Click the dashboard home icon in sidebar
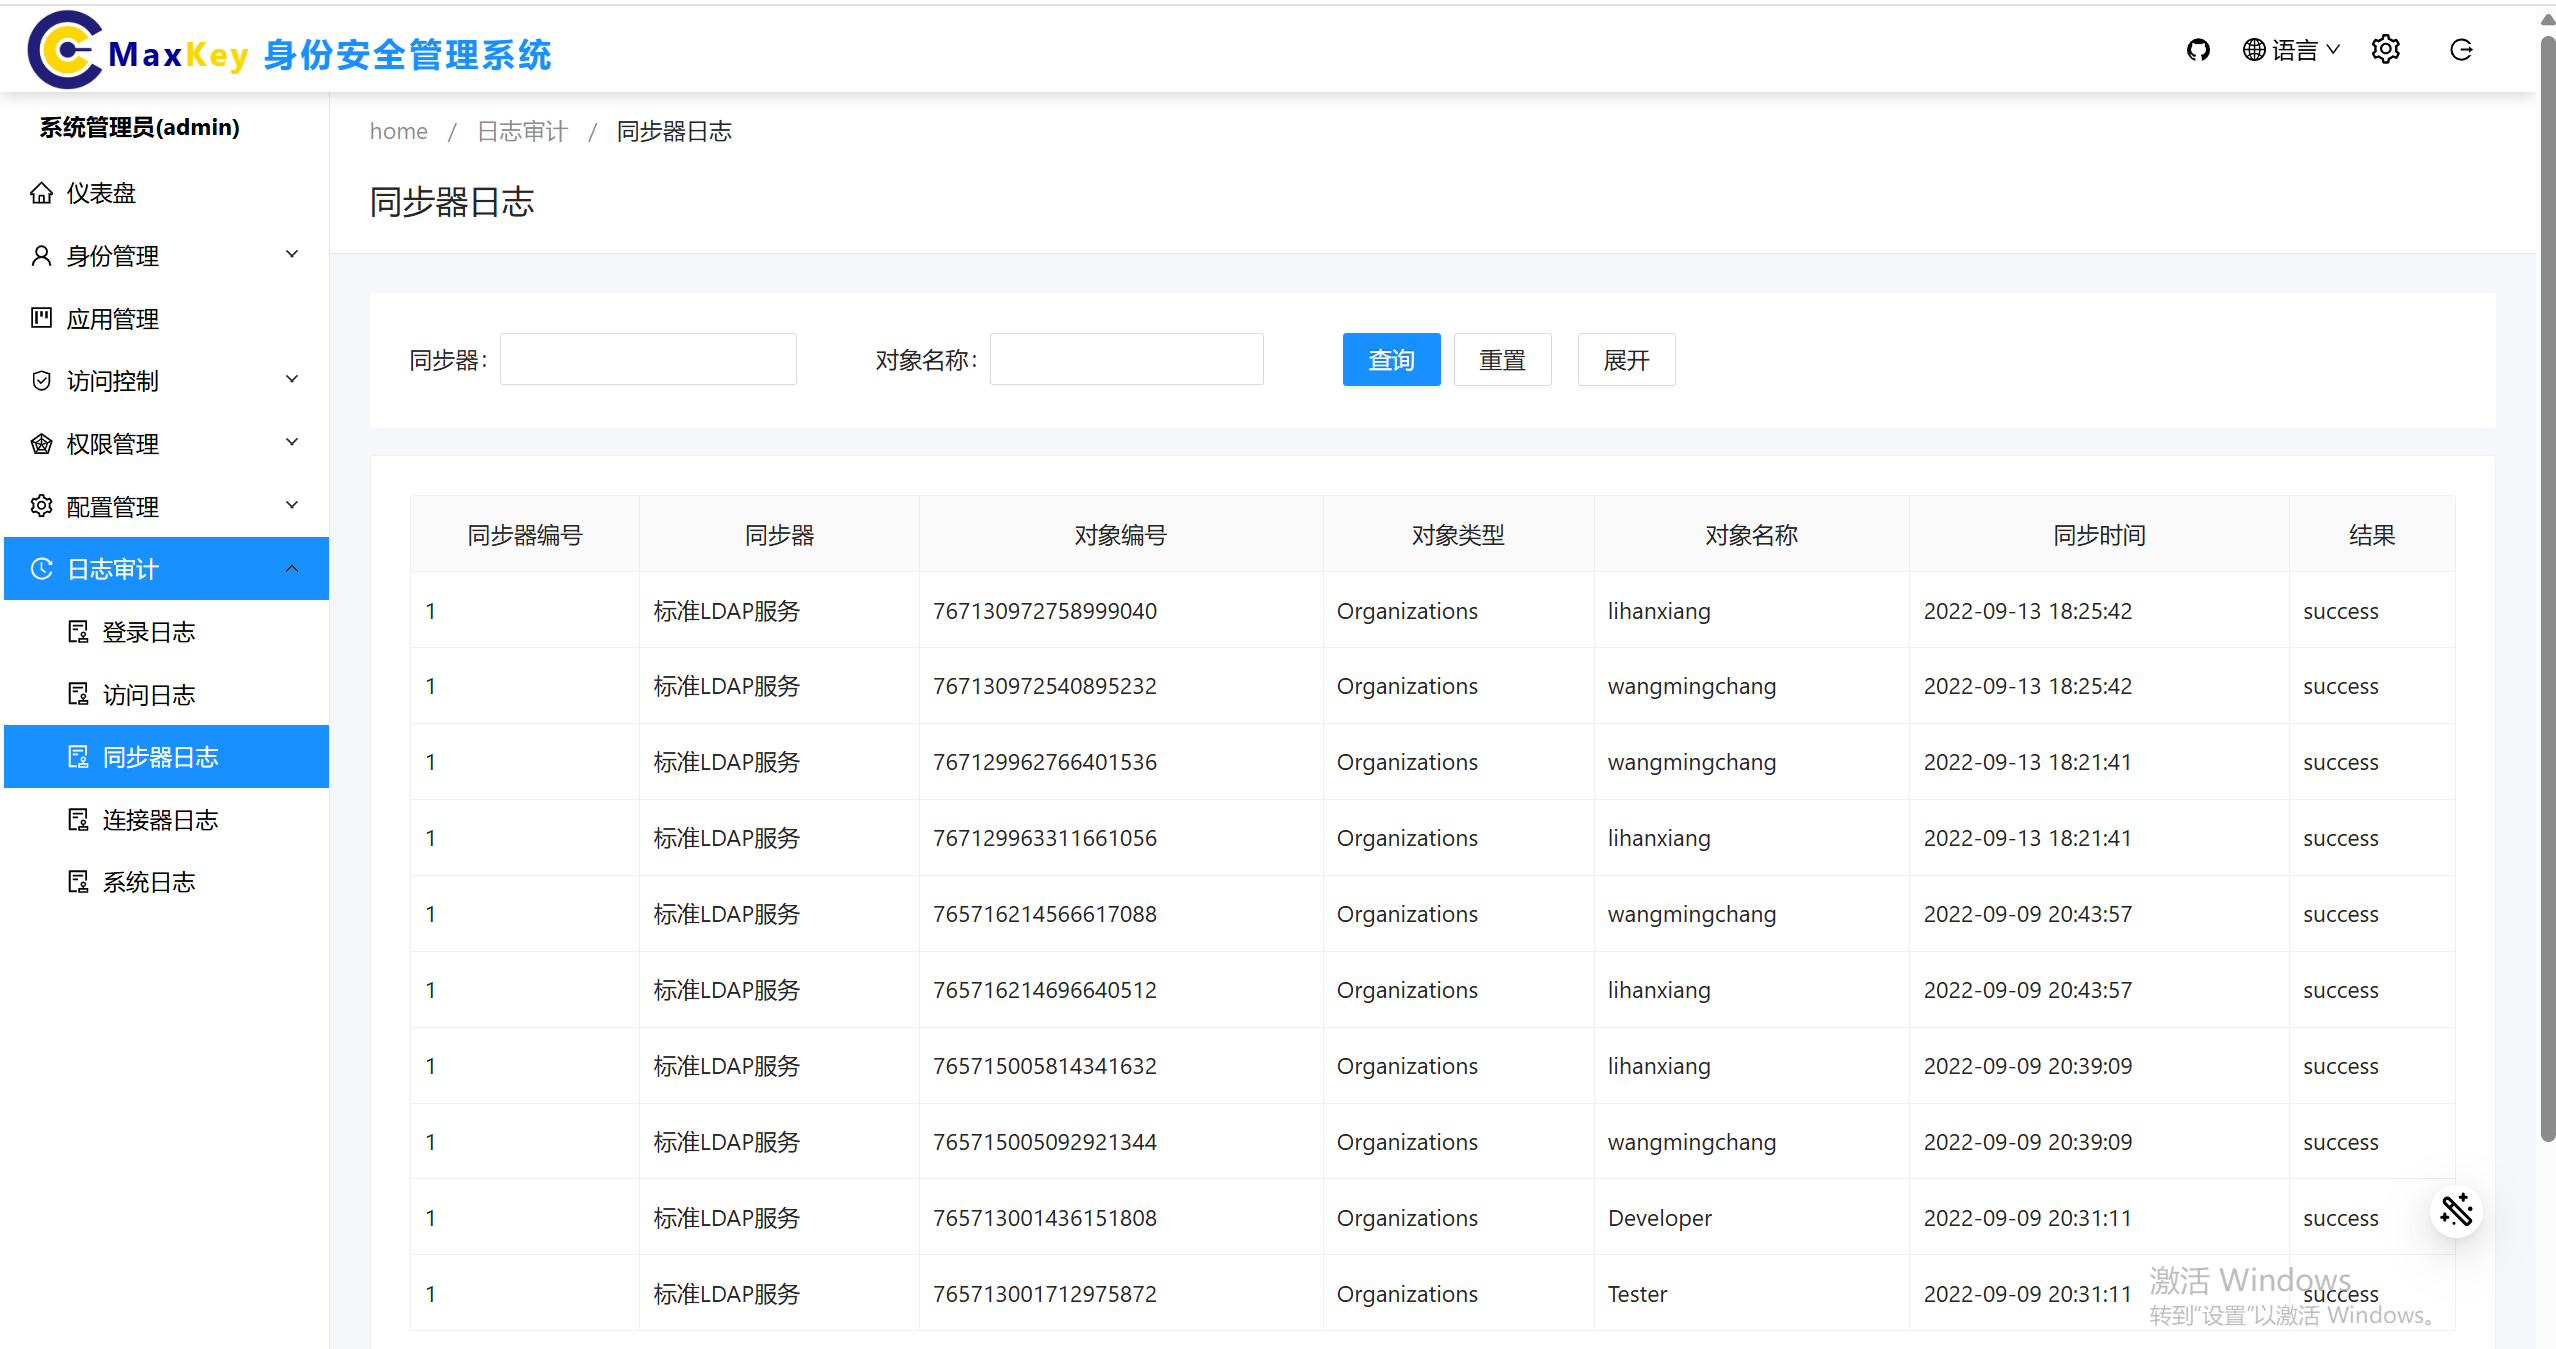2556x1349 pixels. click(x=41, y=193)
